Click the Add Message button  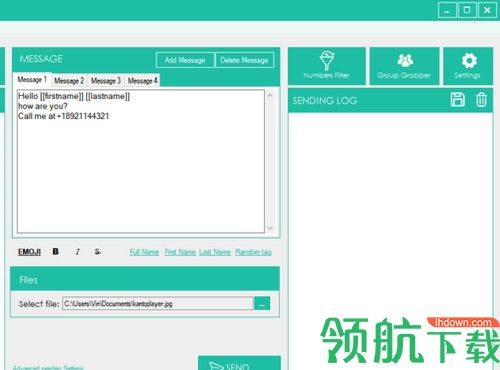click(185, 60)
